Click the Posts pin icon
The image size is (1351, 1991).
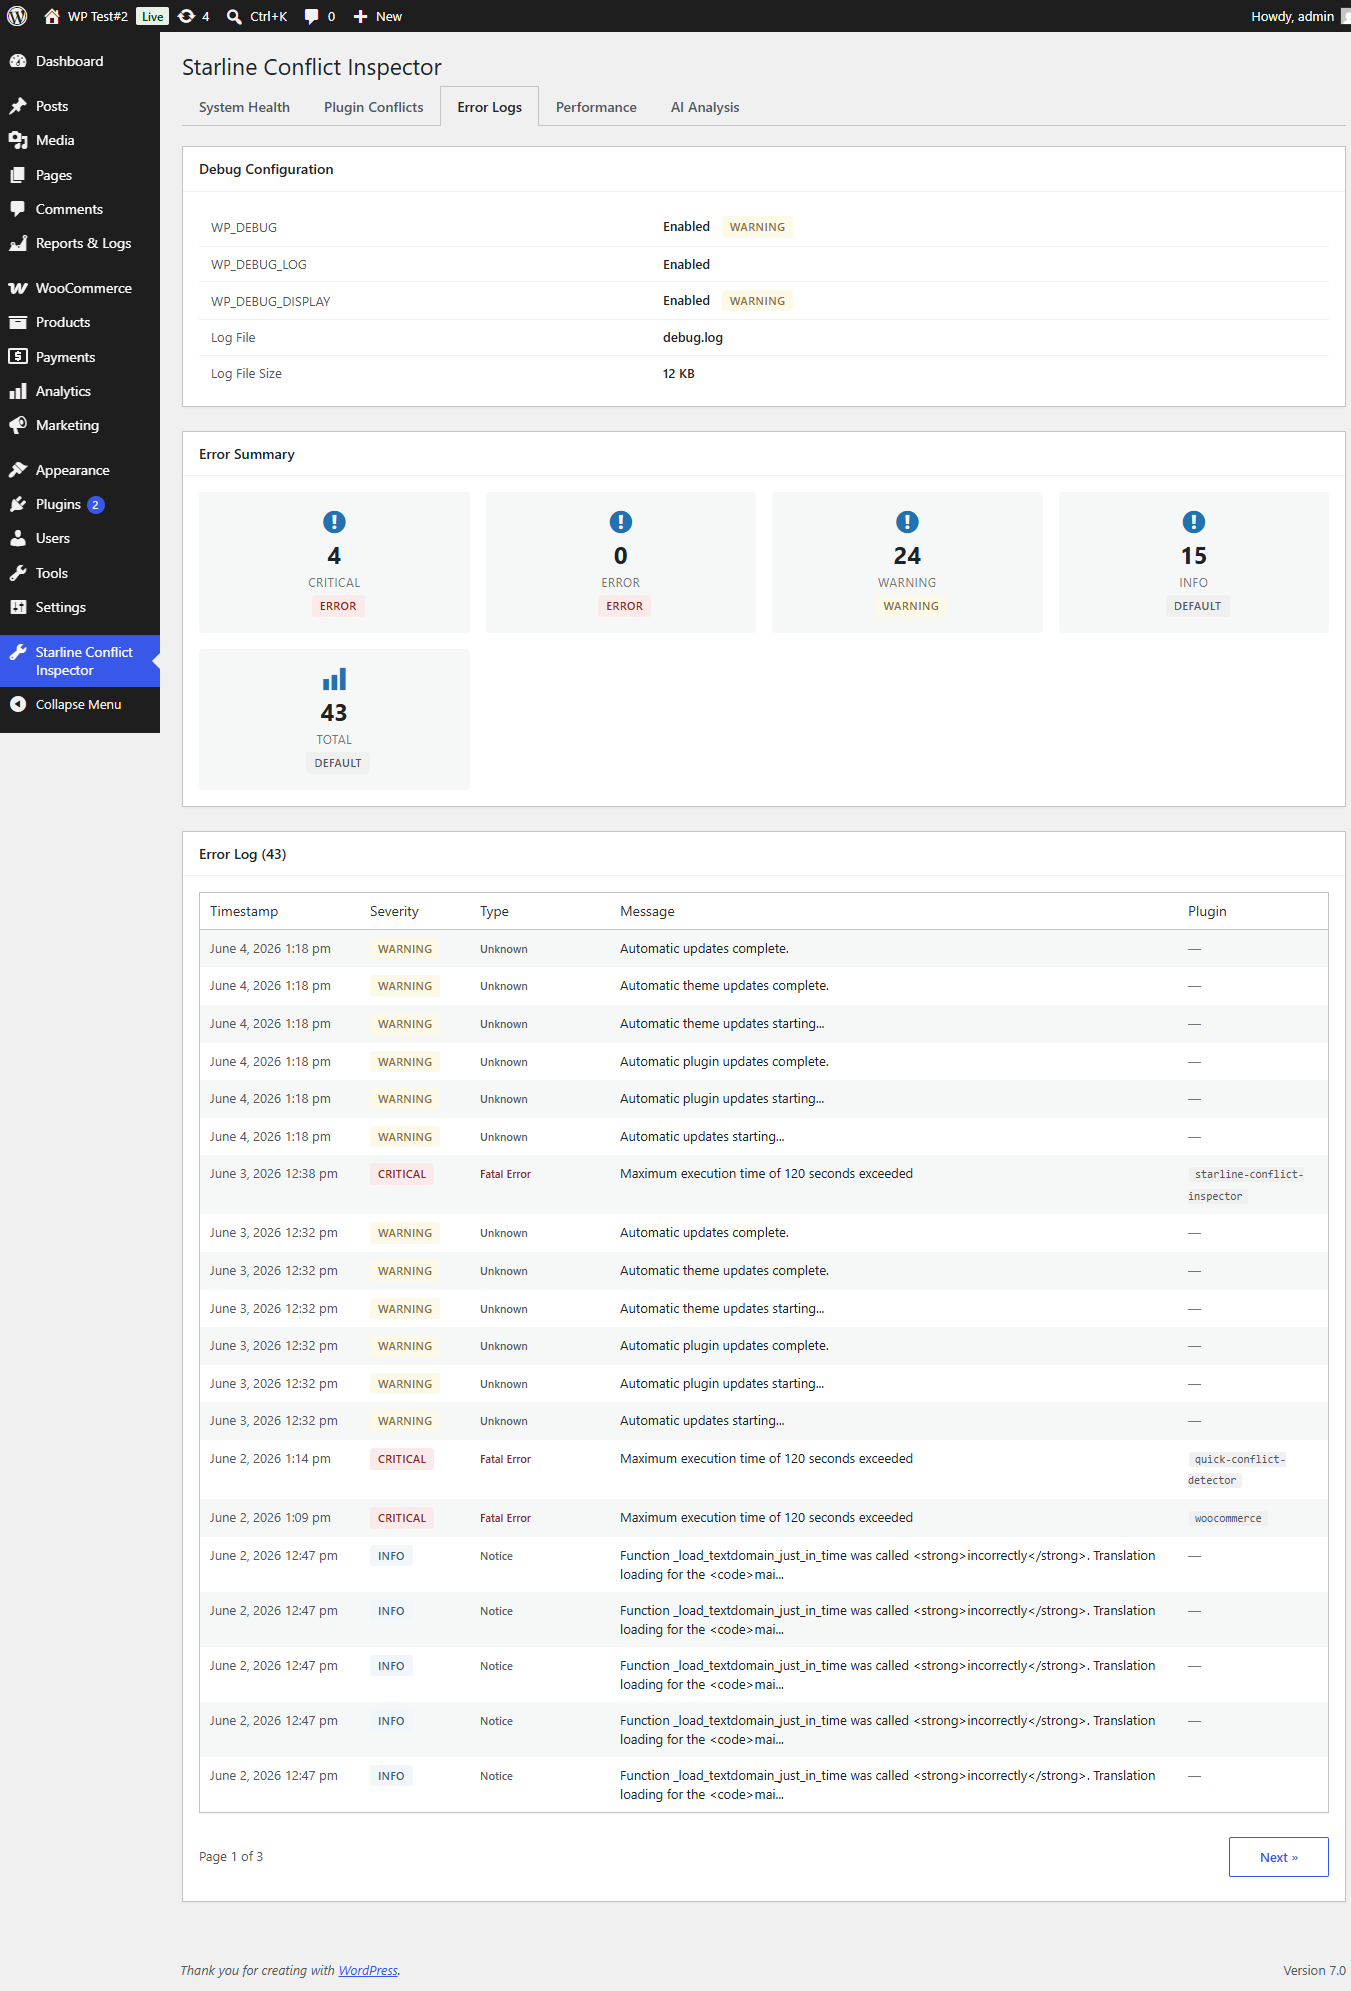[x=18, y=106]
